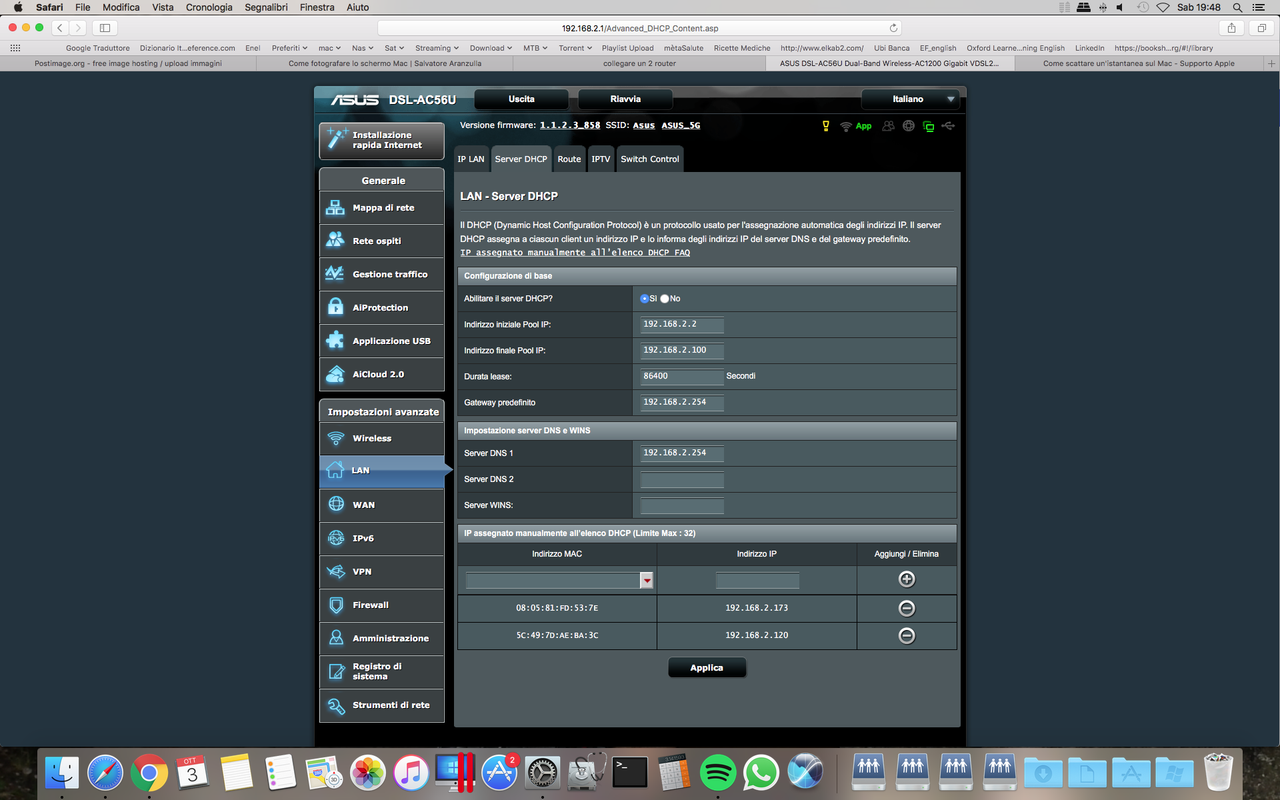Go to Gestione traffico
This screenshot has height=800, width=1280.
[381, 274]
